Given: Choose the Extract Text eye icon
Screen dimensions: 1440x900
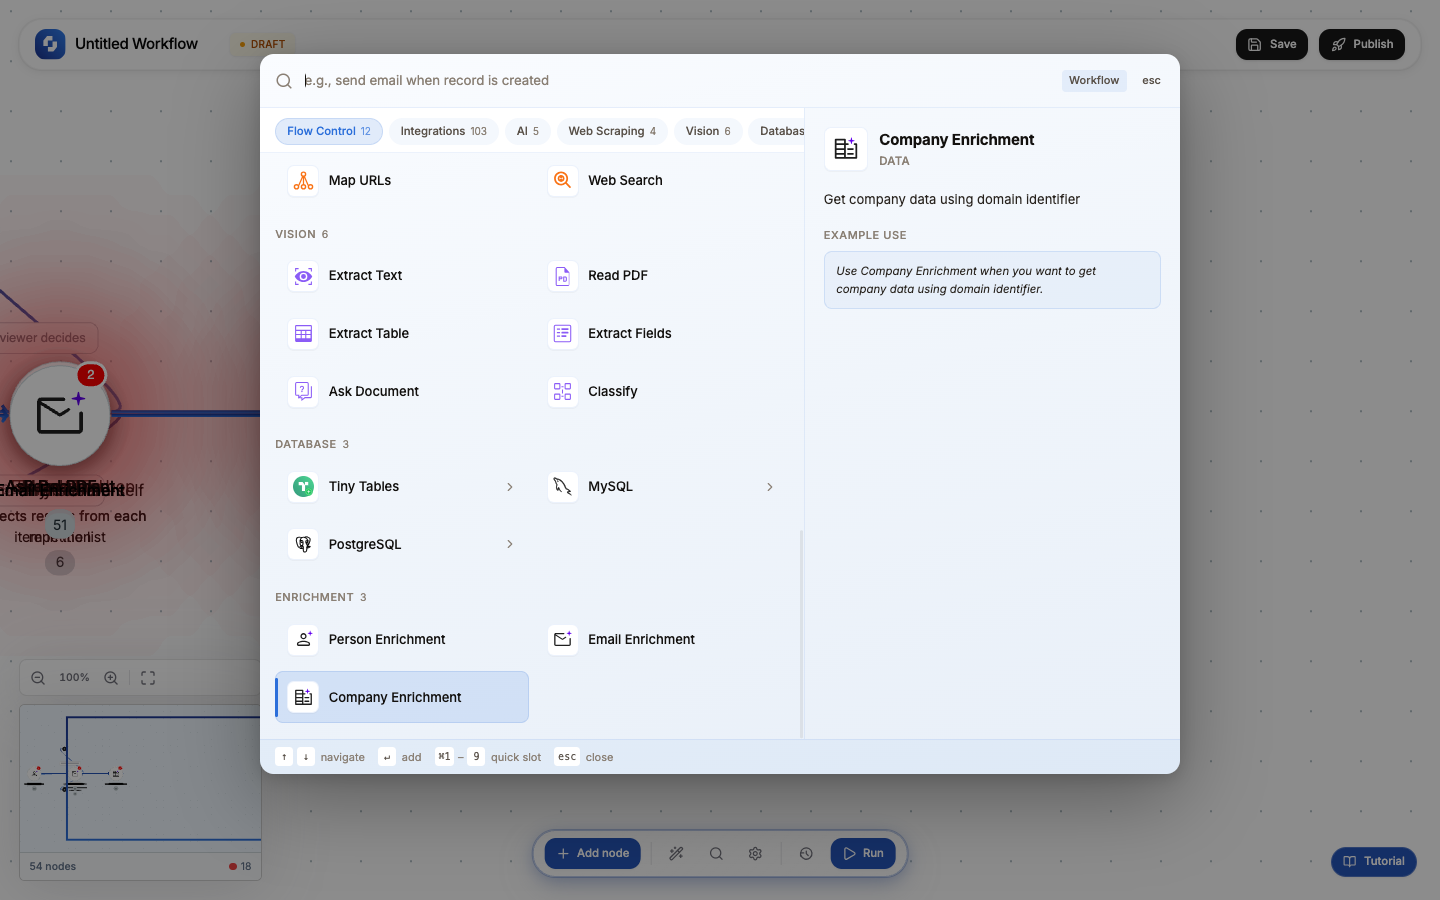Looking at the screenshot, I should pyautogui.click(x=303, y=276).
